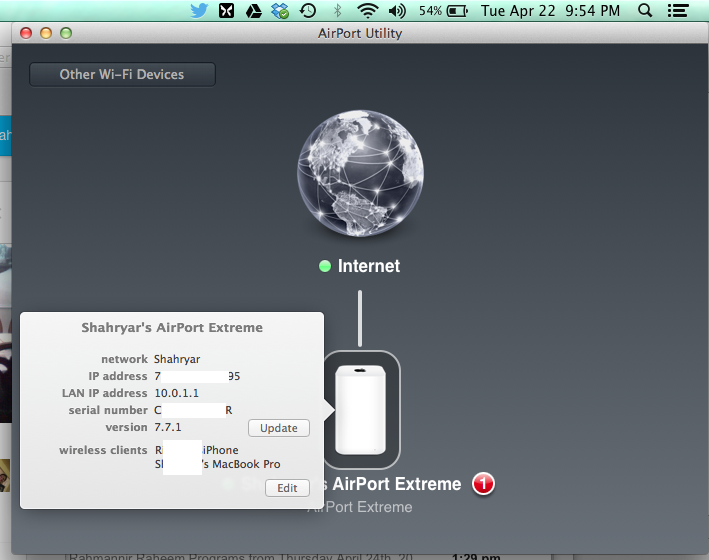Select the network name Shahryar
This screenshot has width=709, height=560.
click(177, 359)
